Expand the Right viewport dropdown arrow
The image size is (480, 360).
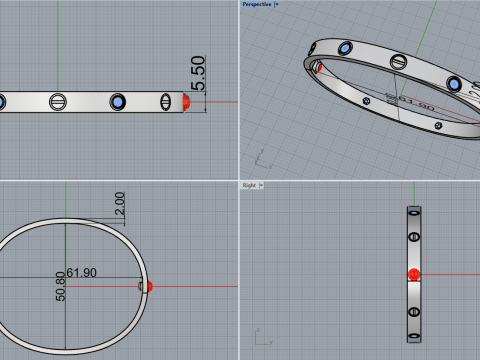261,185
